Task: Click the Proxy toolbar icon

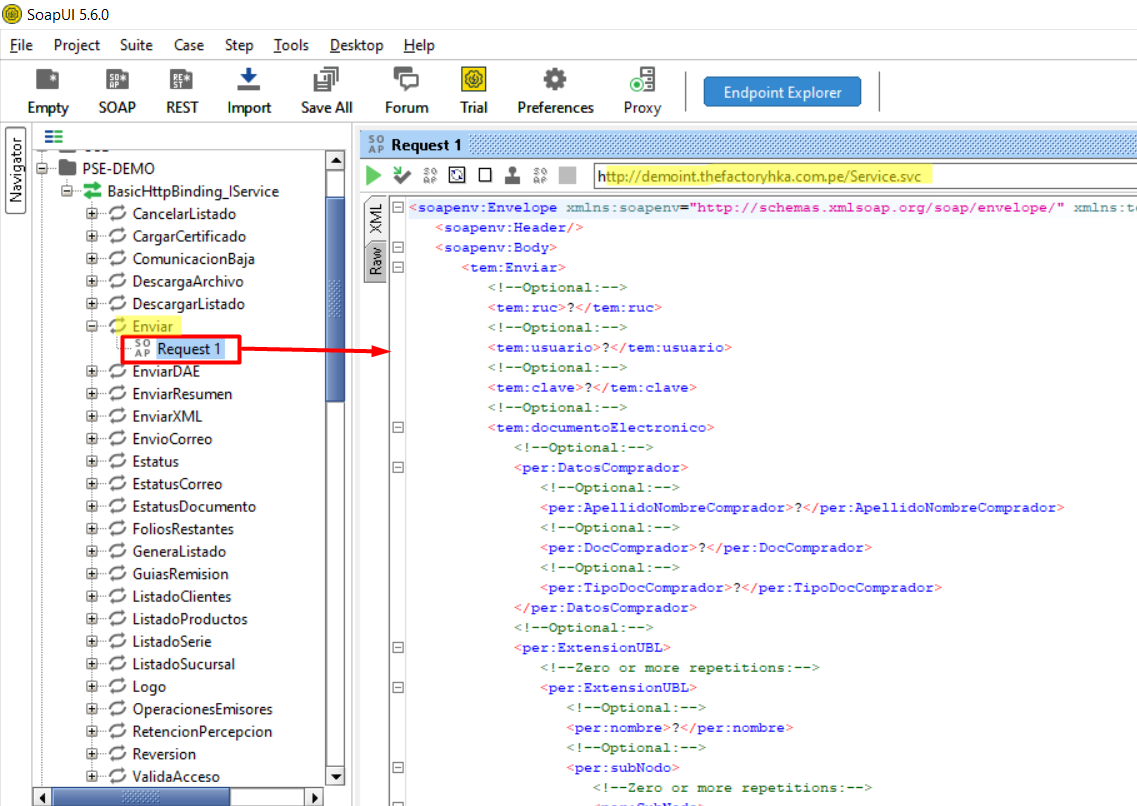Action: [642, 79]
